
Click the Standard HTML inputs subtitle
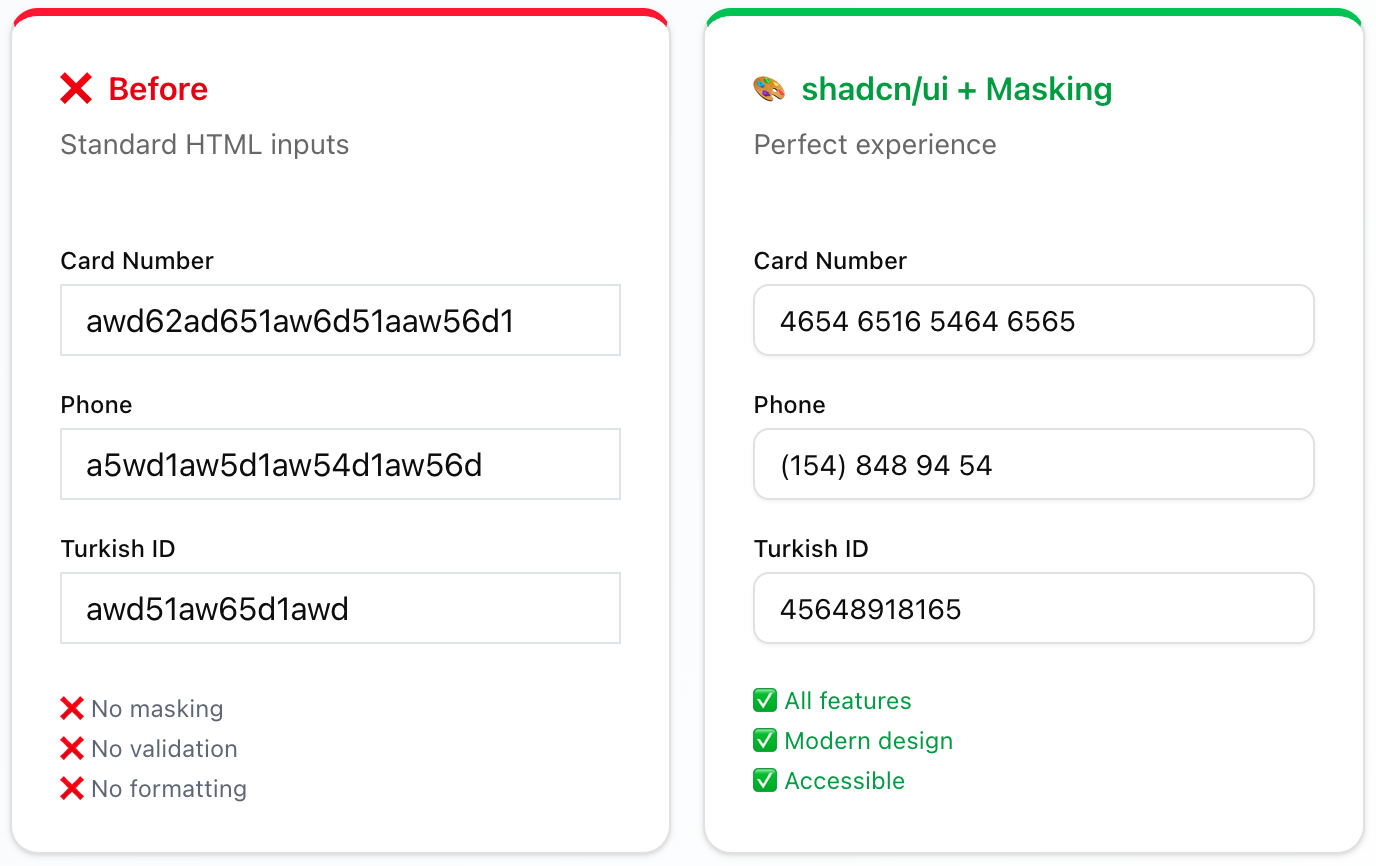pyautogui.click(x=204, y=144)
